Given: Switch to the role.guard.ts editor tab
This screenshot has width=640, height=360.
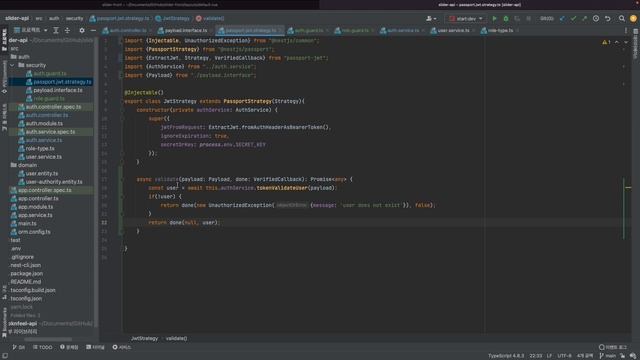Looking at the screenshot, I should (354, 30).
